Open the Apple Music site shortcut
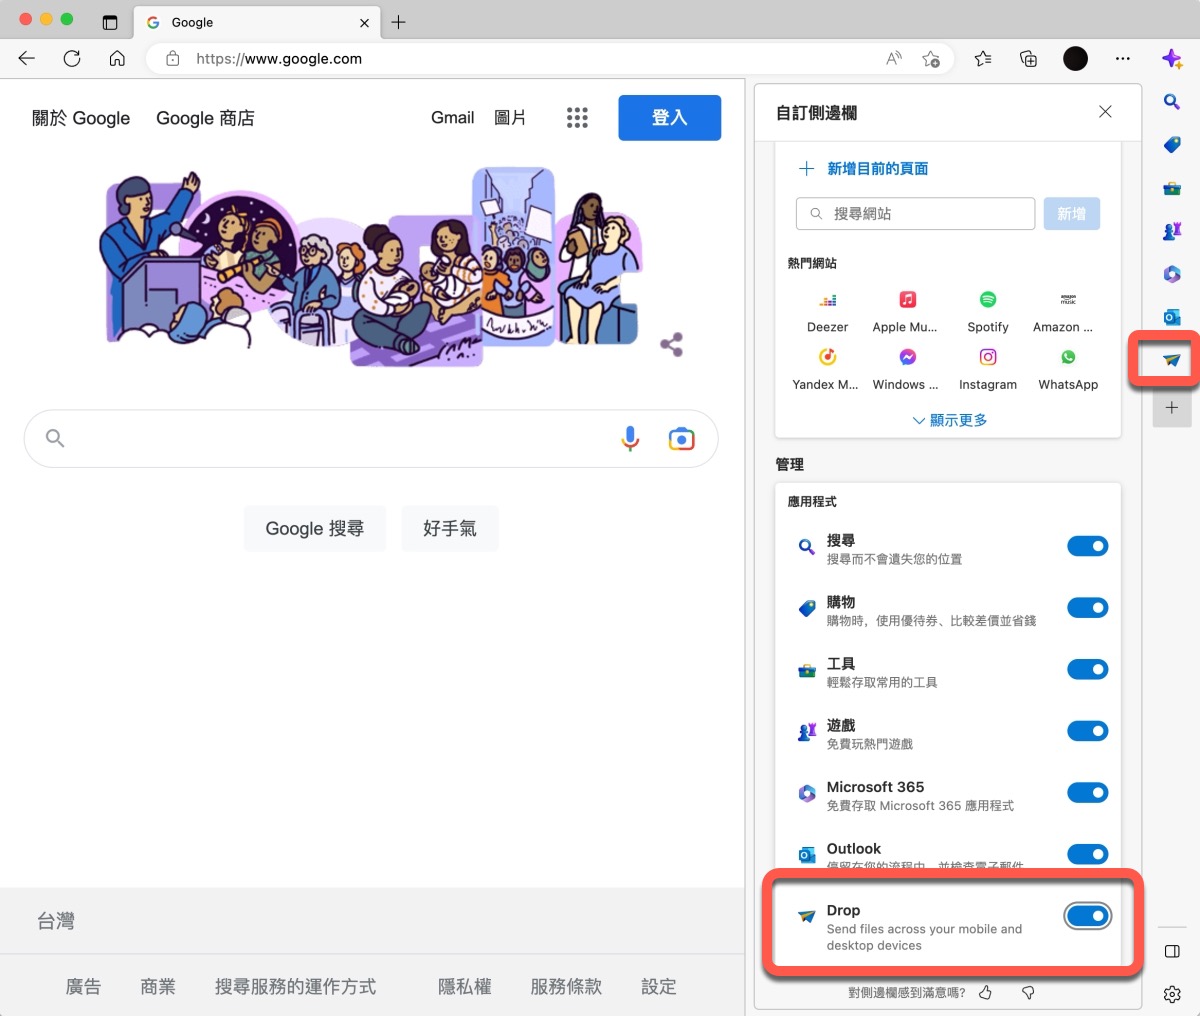This screenshot has width=1200, height=1016. [906, 312]
